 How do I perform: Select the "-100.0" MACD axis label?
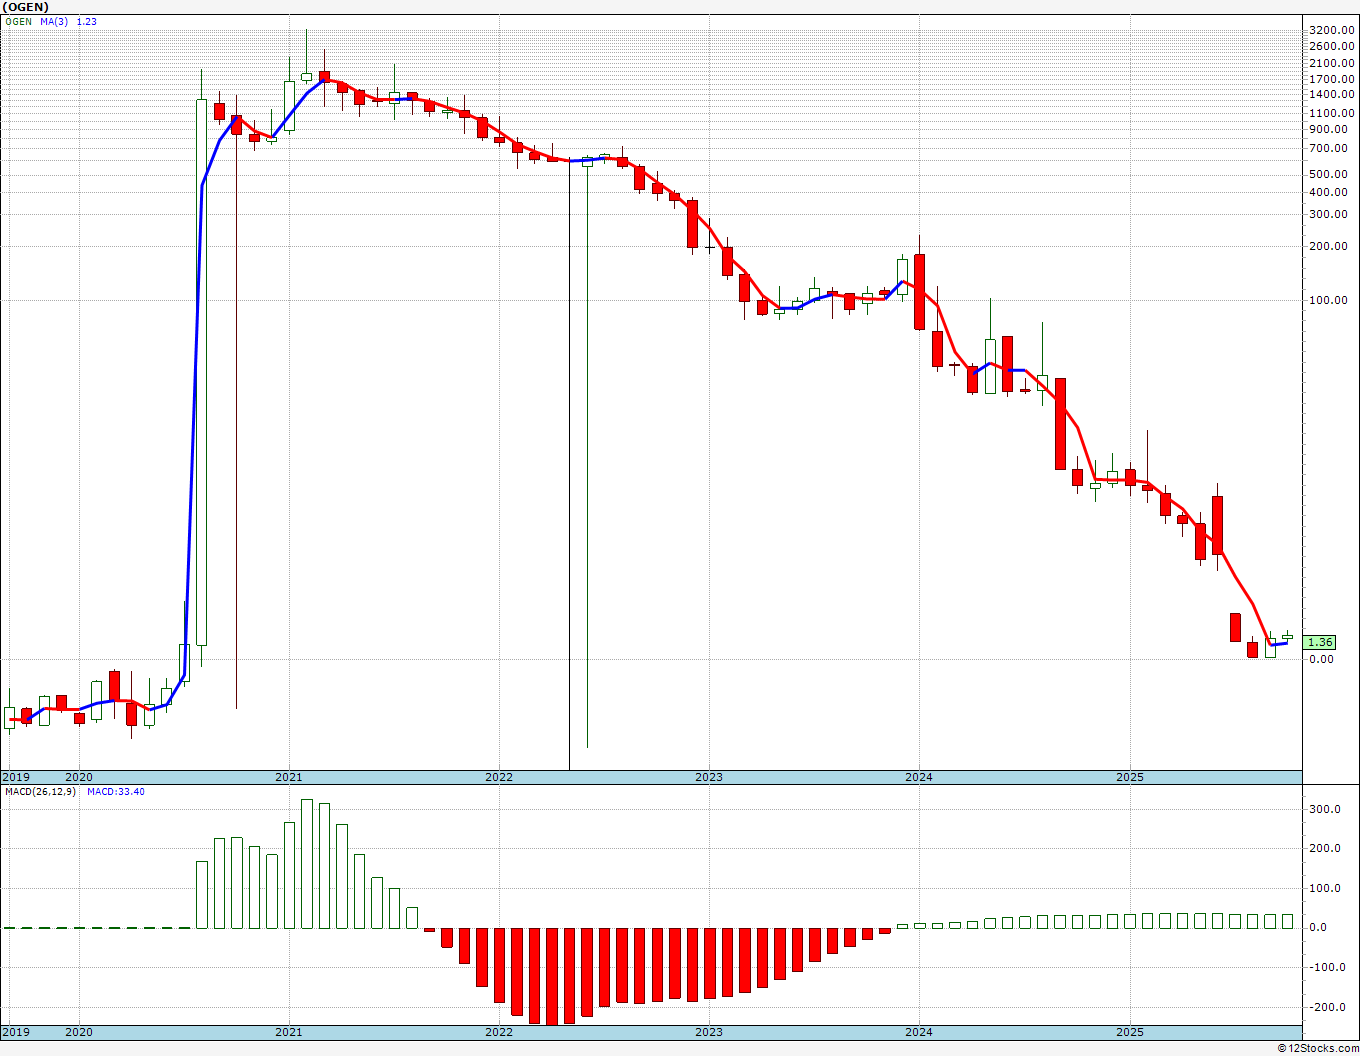(1325, 967)
